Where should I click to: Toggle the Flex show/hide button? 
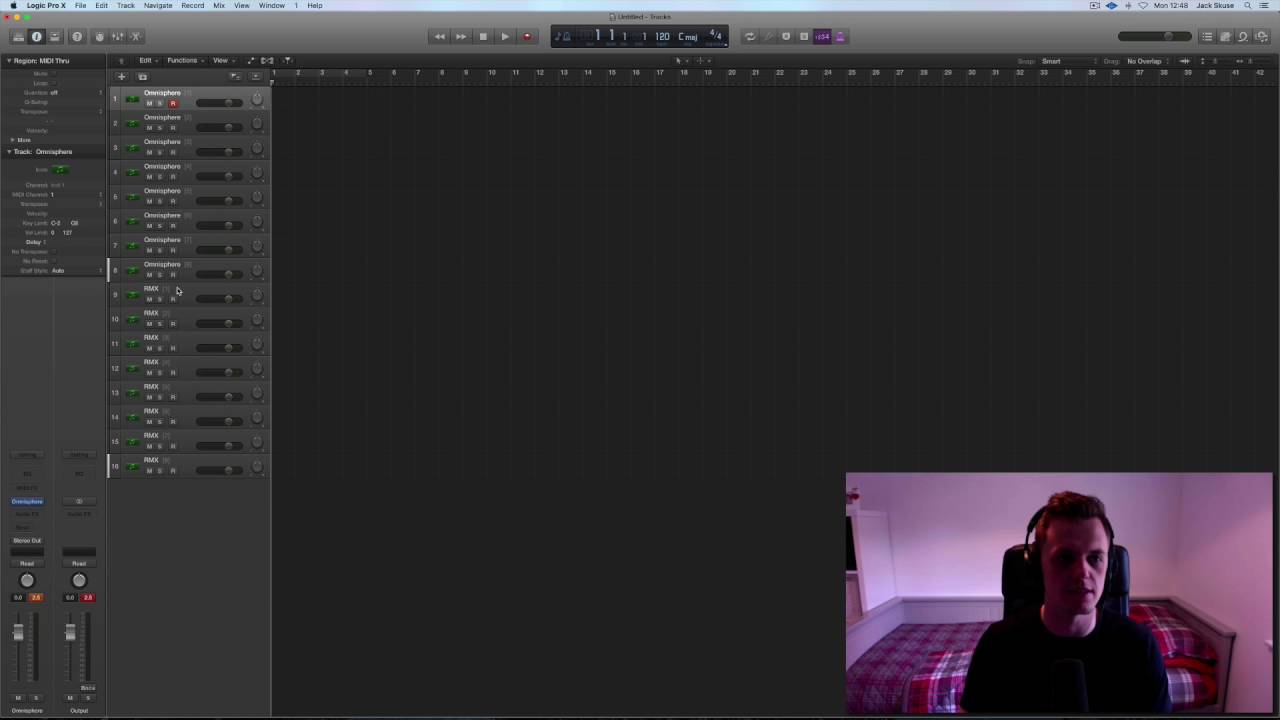[267, 61]
